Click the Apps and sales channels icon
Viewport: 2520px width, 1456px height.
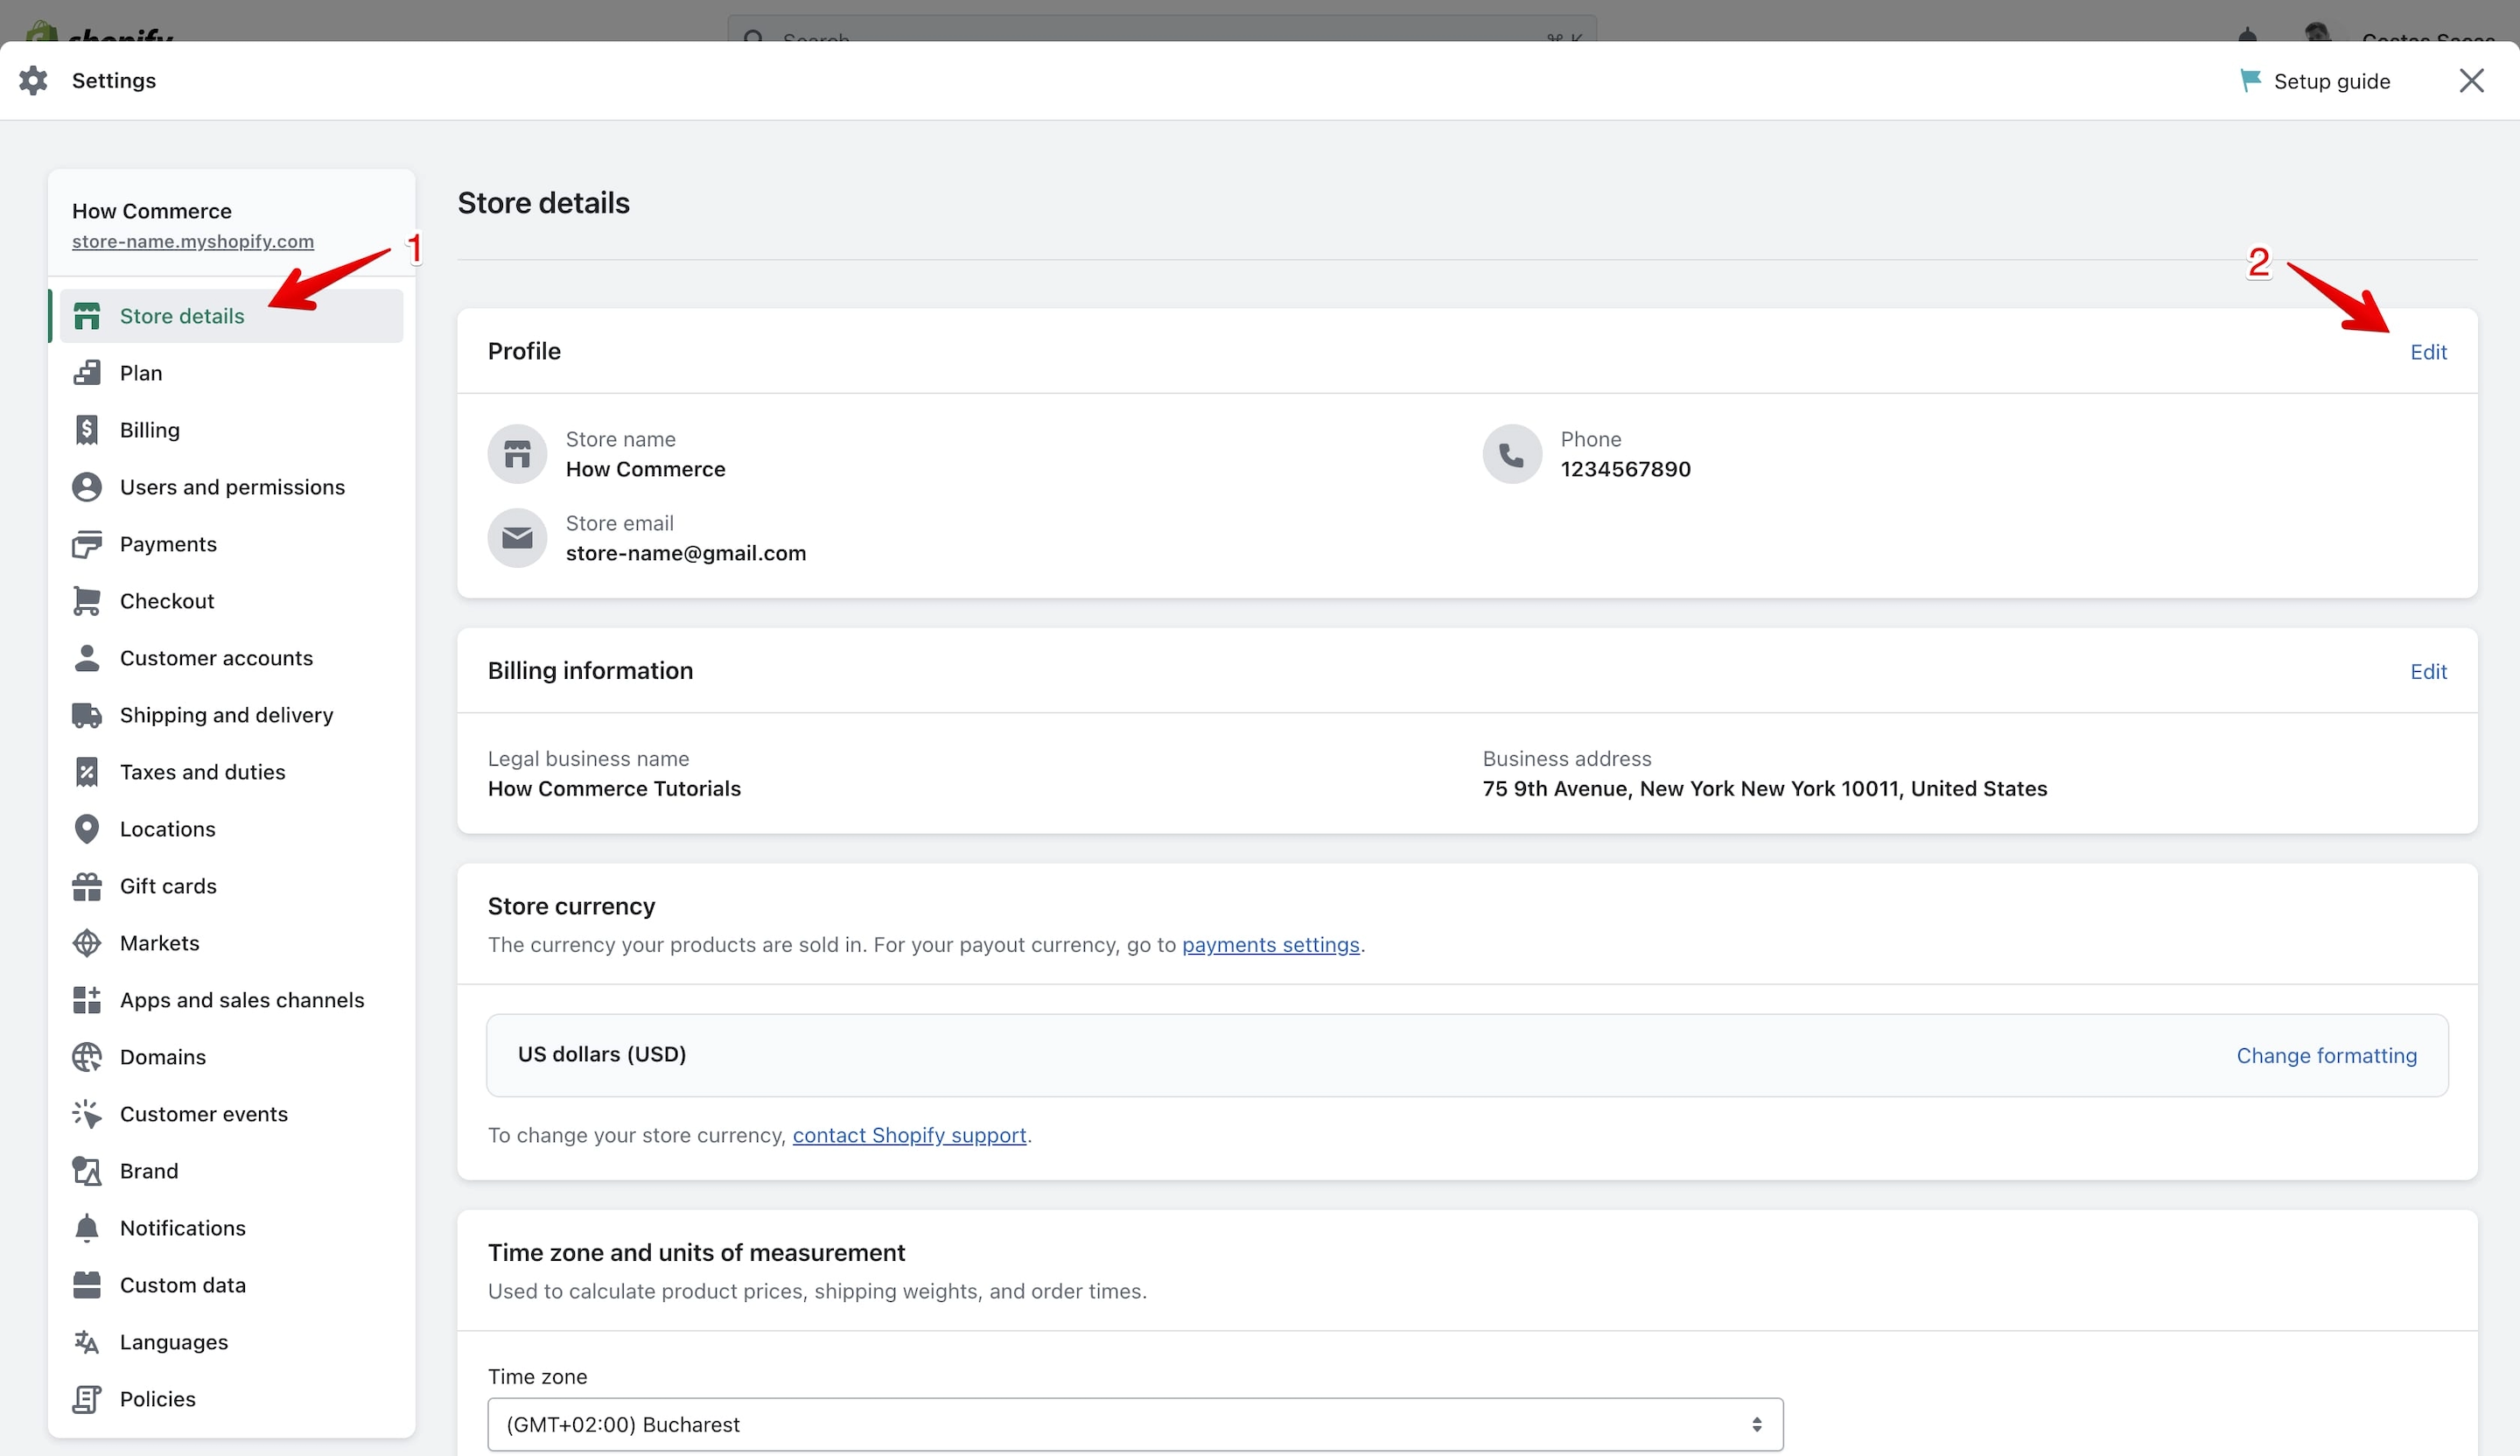click(87, 1000)
